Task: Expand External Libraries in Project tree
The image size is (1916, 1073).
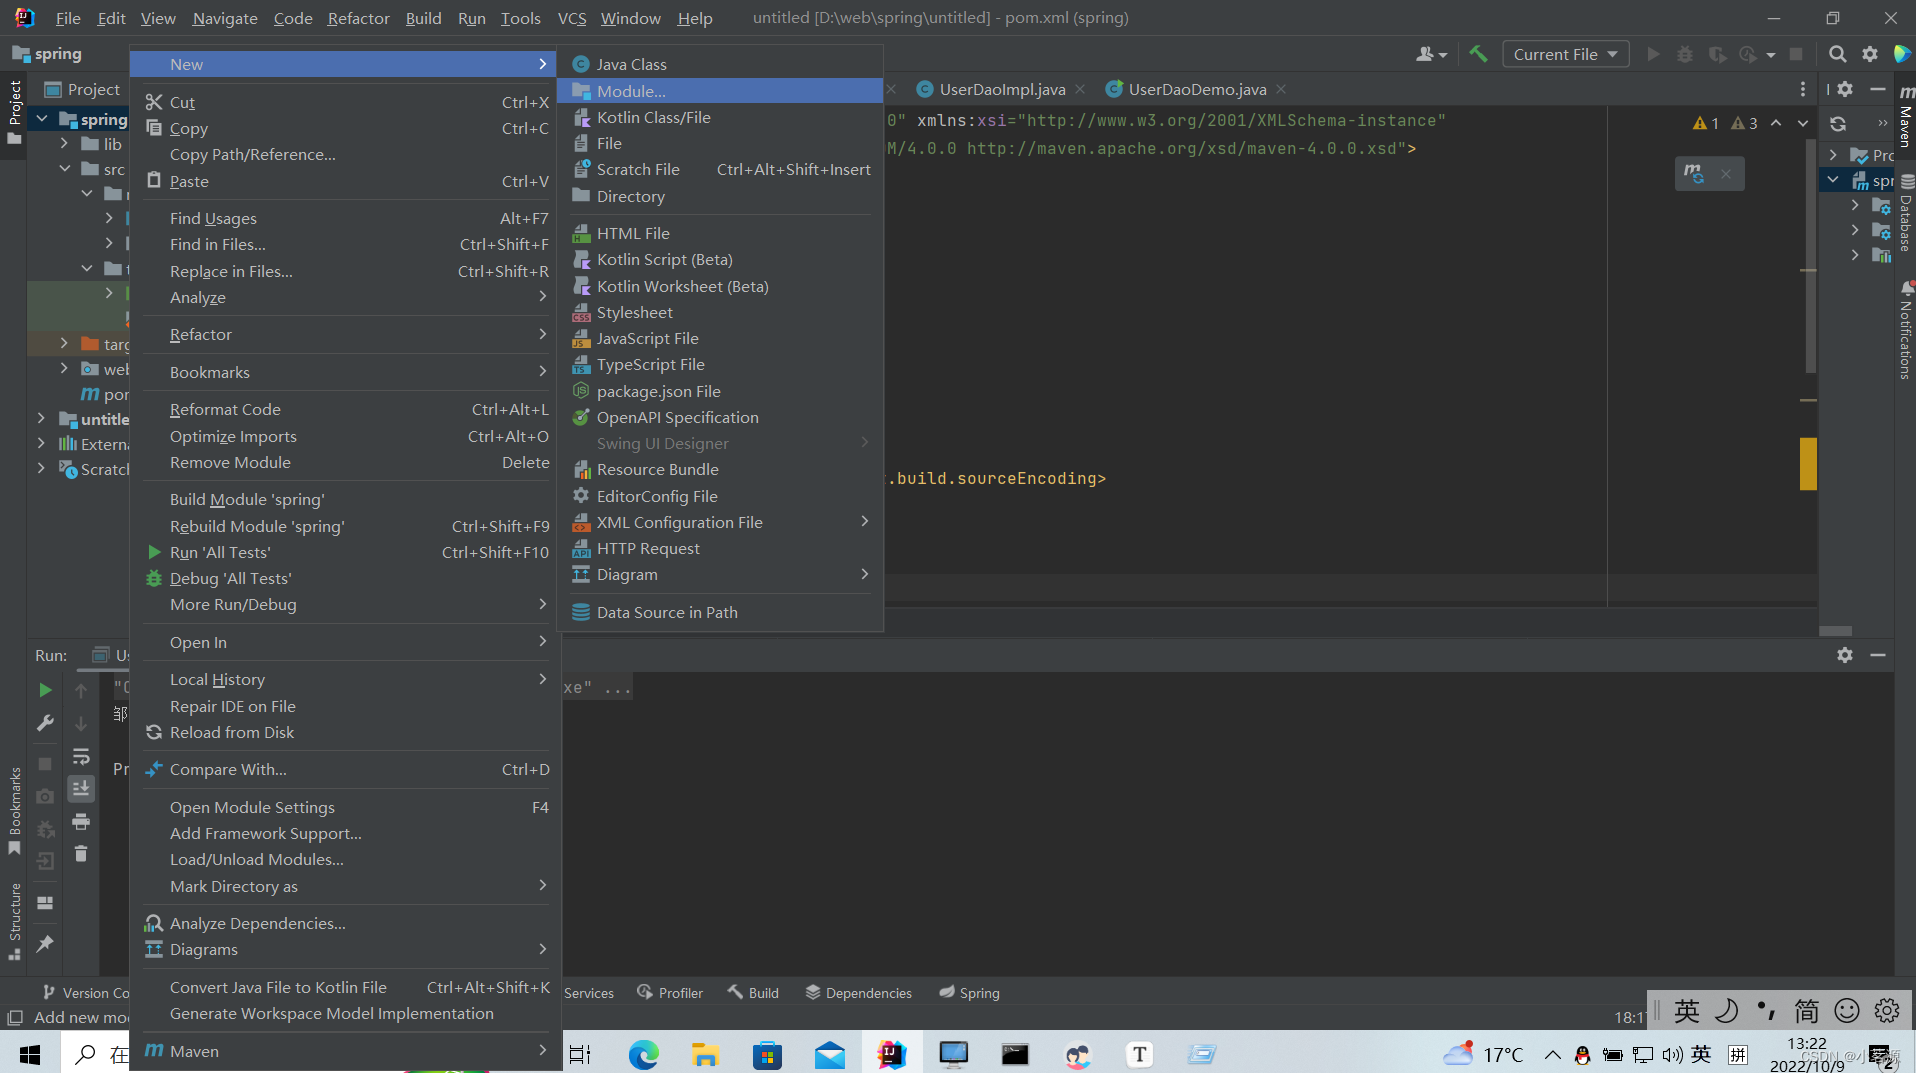Action: click(x=42, y=443)
